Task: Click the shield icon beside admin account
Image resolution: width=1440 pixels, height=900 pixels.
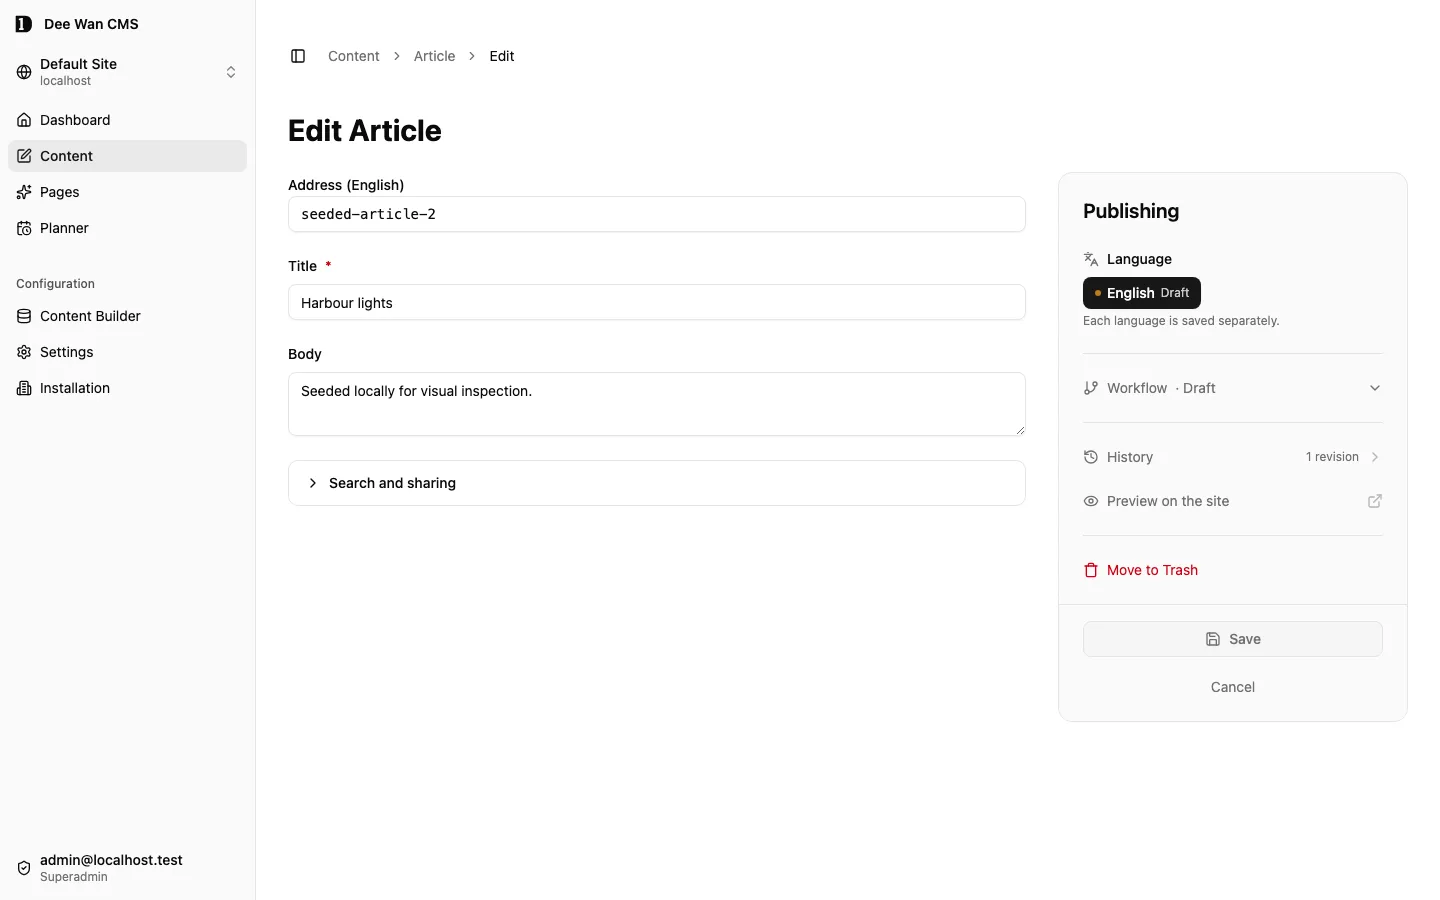Action: point(24,868)
